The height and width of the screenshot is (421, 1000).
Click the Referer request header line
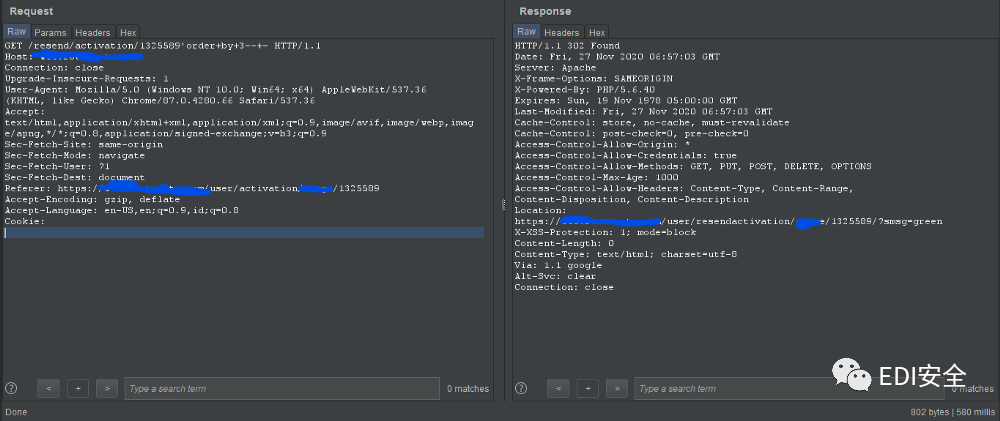[192, 188]
